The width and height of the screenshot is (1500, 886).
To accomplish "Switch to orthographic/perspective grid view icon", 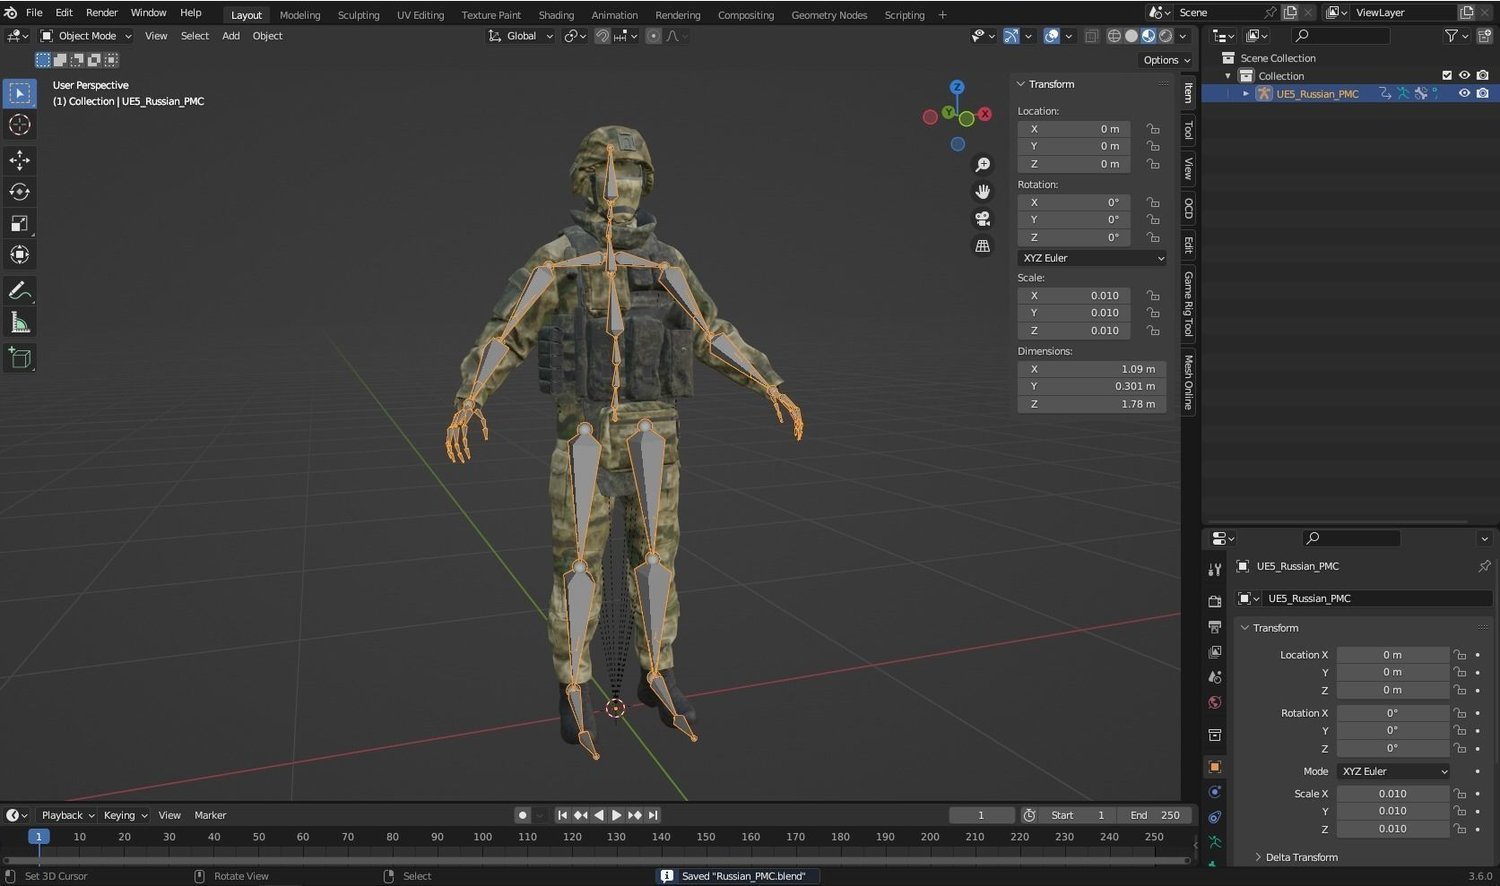I will 982,246.
